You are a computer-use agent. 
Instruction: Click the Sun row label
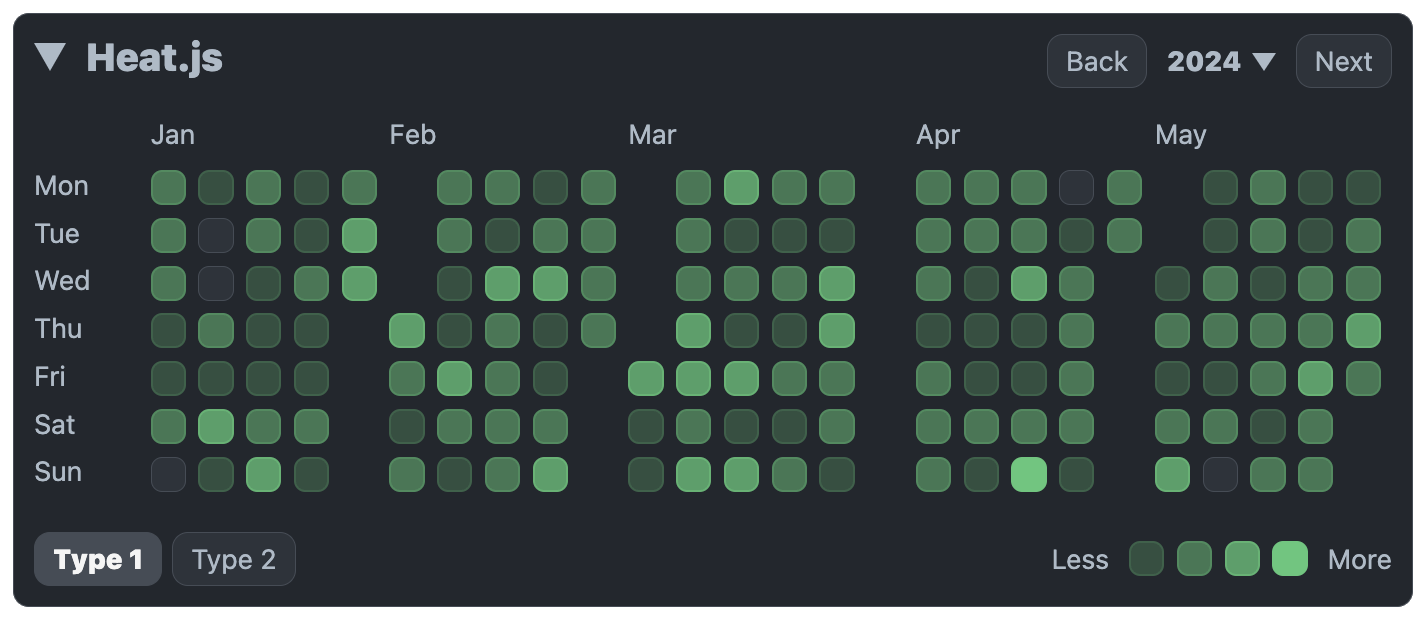[58, 472]
